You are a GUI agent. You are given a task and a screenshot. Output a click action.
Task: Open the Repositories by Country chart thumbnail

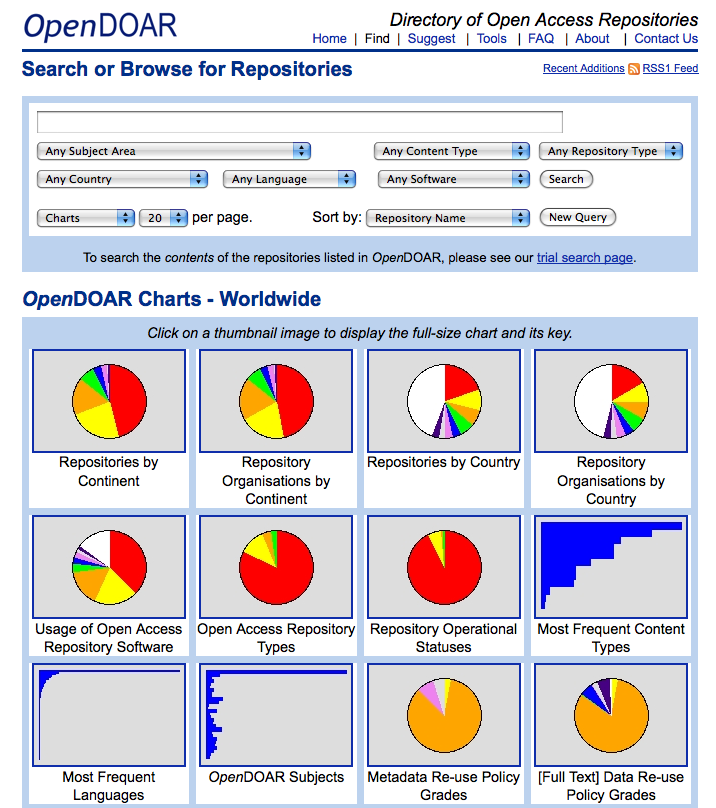[444, 401]
